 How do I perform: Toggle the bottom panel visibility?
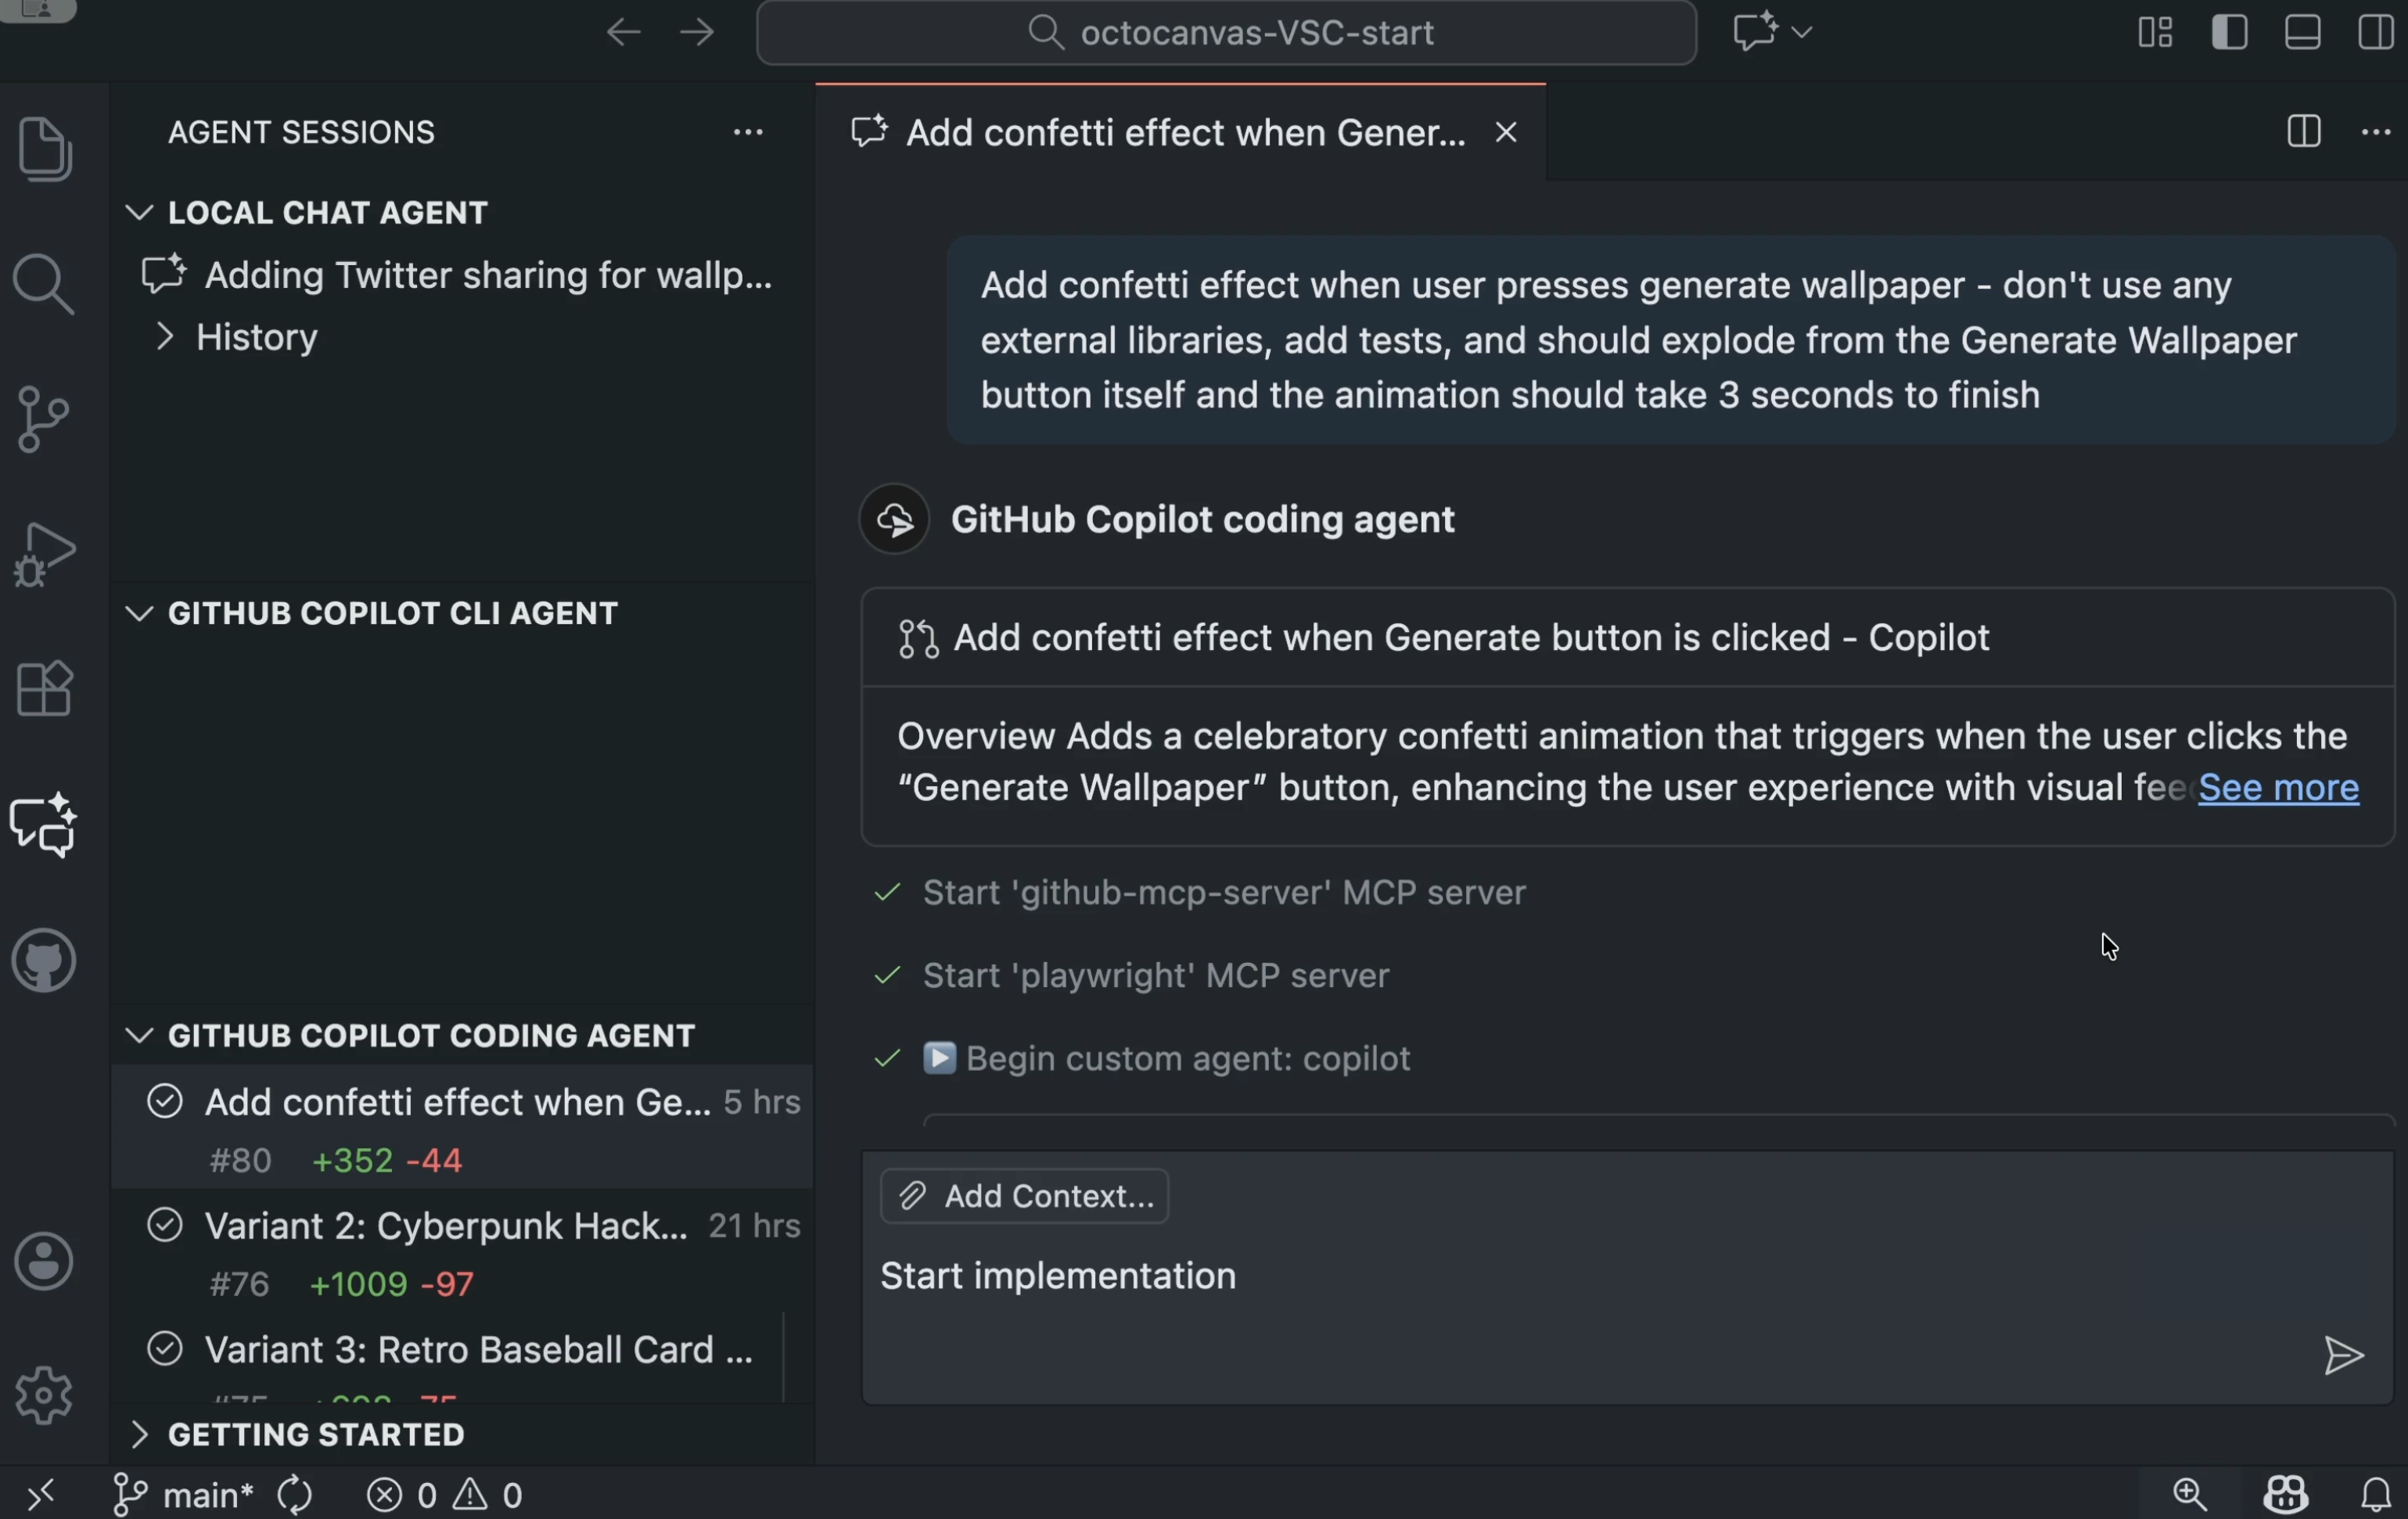pos(2302,32)
